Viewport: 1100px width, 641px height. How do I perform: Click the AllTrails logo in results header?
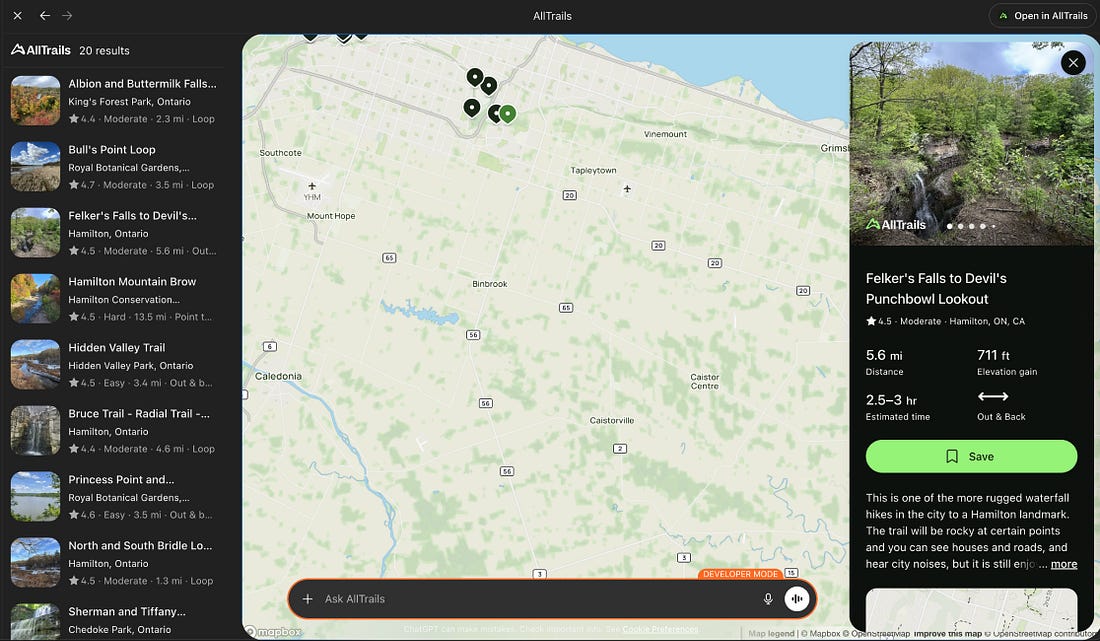tap(41, 50)
